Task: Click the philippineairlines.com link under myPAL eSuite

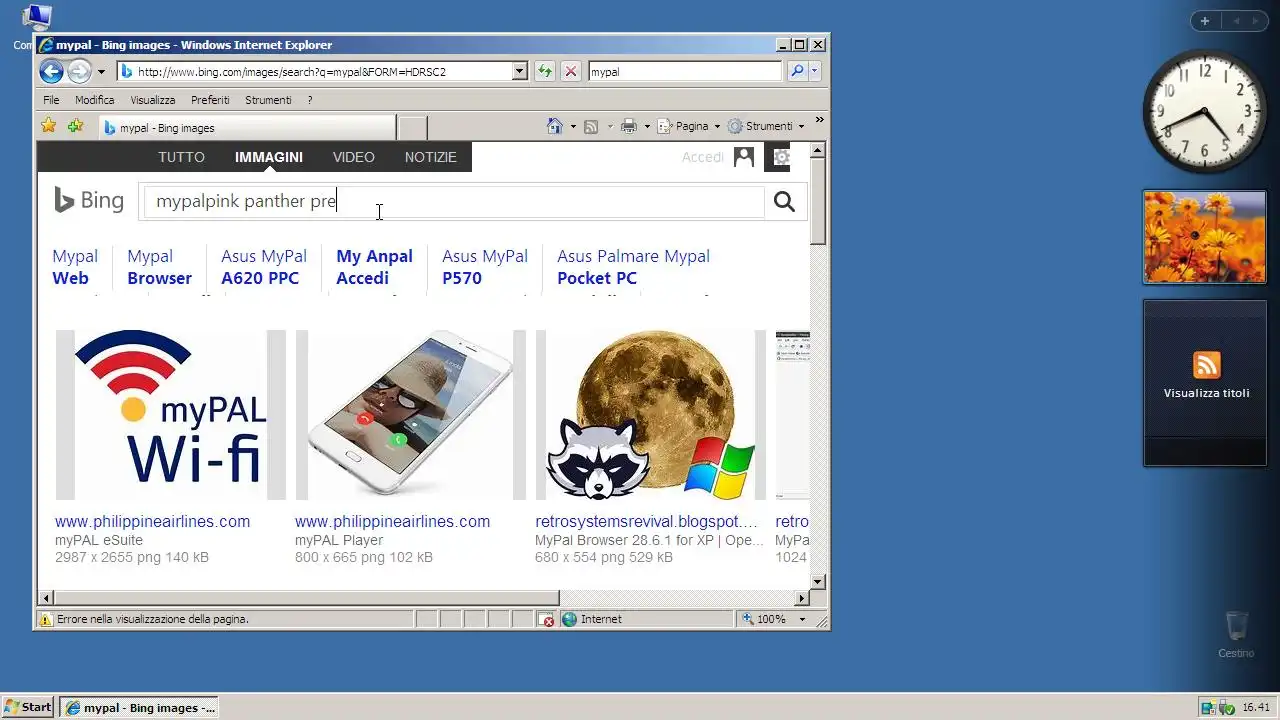Action: (x=152, y=521)
